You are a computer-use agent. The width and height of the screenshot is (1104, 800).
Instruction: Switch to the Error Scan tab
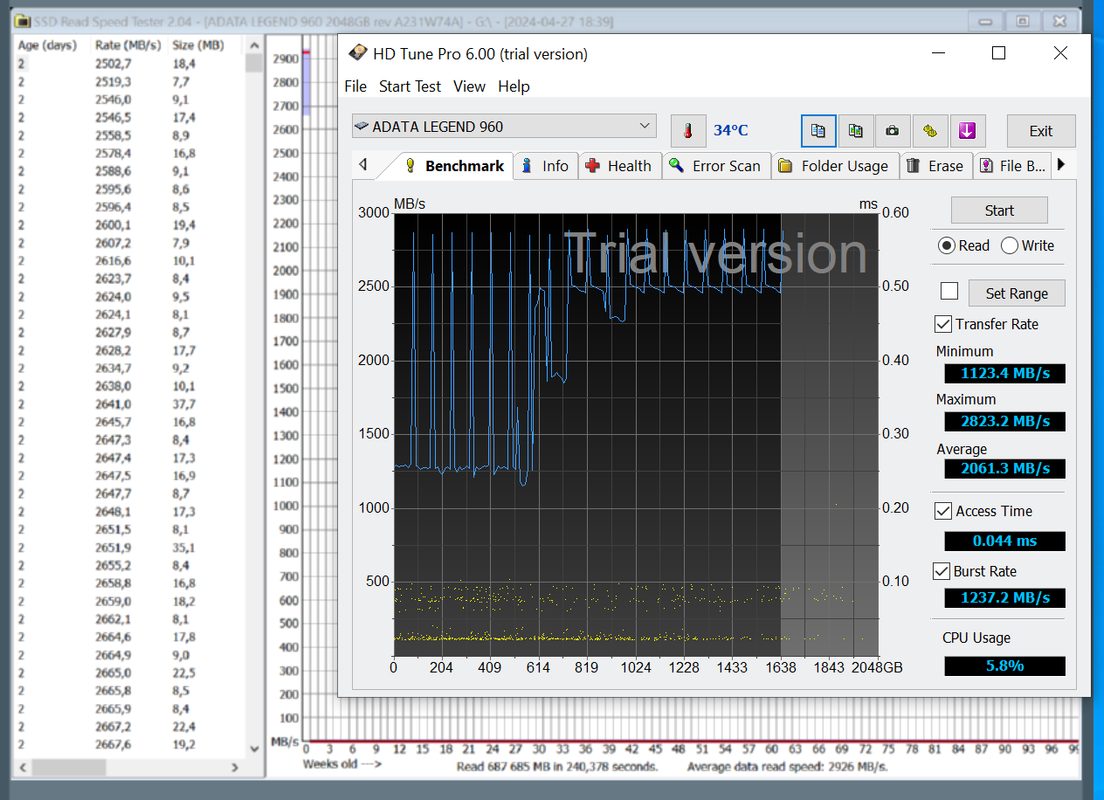pos(716,165)
